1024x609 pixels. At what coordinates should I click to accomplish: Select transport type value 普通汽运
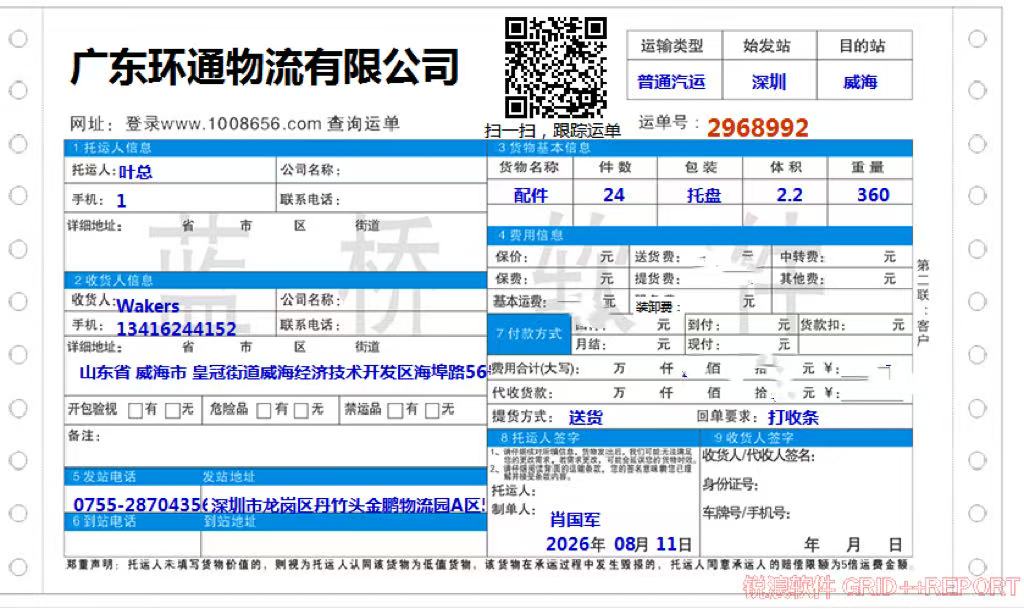tap(671, 82)
